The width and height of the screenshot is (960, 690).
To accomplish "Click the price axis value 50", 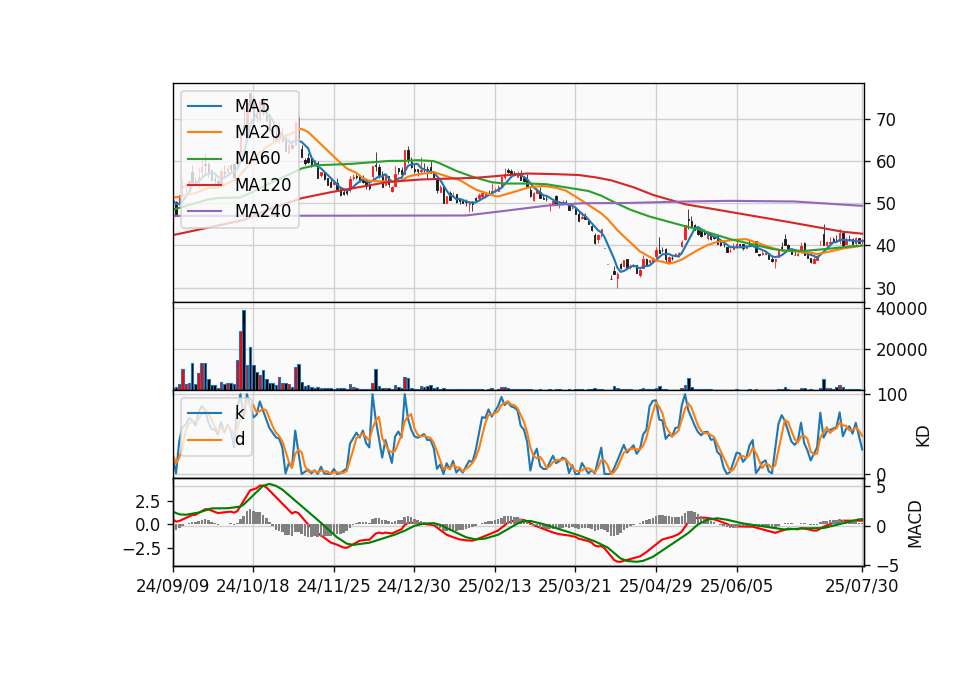I will click(885, 204).
